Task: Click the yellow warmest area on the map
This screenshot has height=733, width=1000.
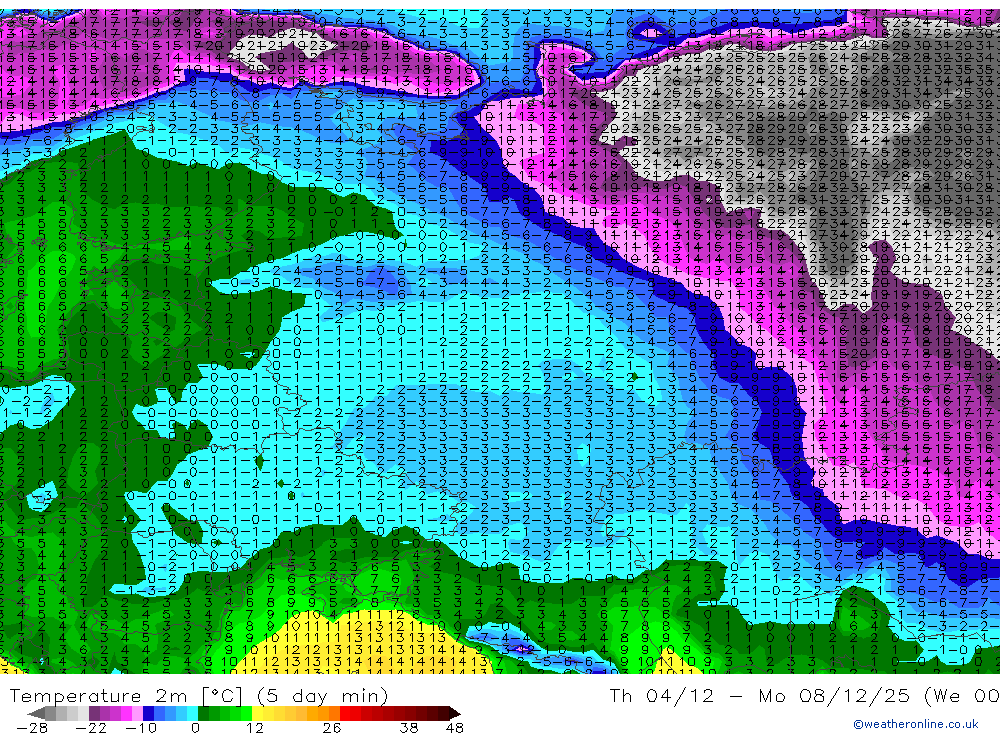Action: coord(364,644)
